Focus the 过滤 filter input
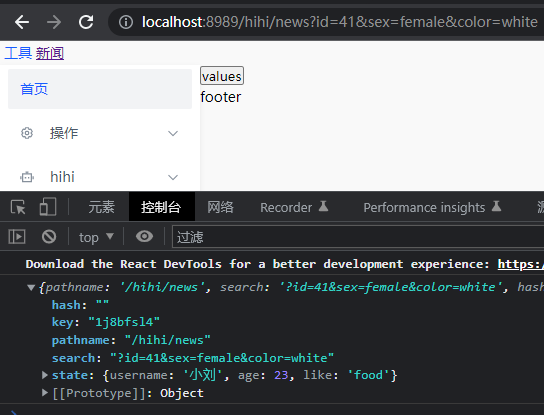This screenshot has width=544, height=415. coord(358,237)
